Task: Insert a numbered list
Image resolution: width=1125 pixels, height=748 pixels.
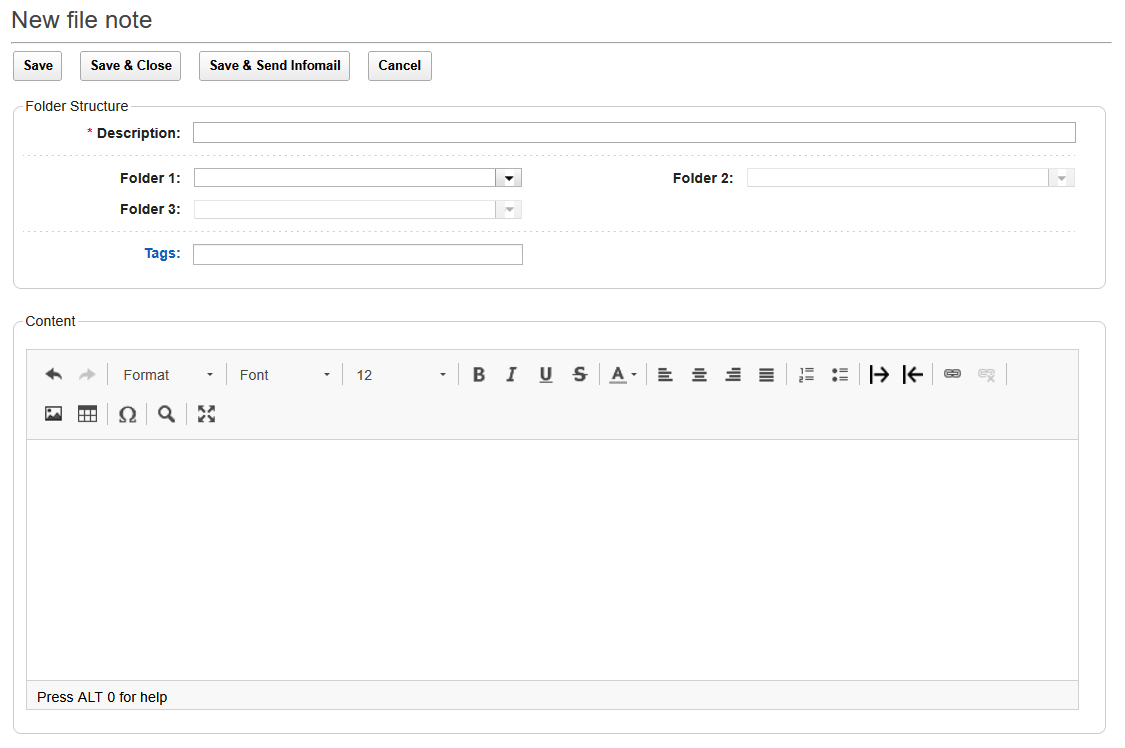Action: point(806,375)
